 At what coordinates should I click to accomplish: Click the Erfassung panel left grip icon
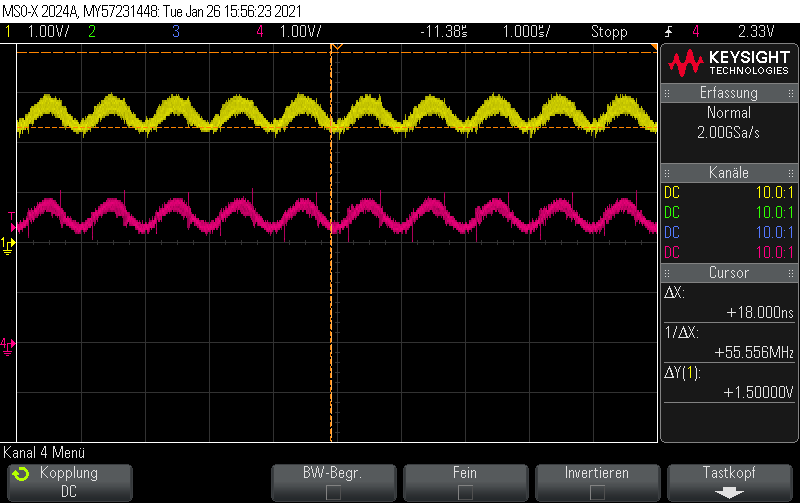[x=667, y=93]
